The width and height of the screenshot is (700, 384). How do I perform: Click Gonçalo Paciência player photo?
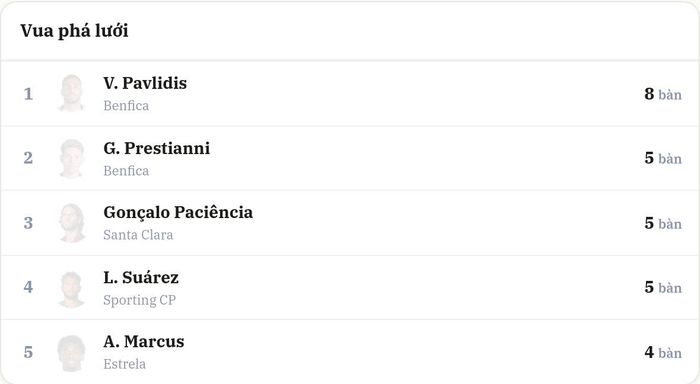[x=71, y=223]
